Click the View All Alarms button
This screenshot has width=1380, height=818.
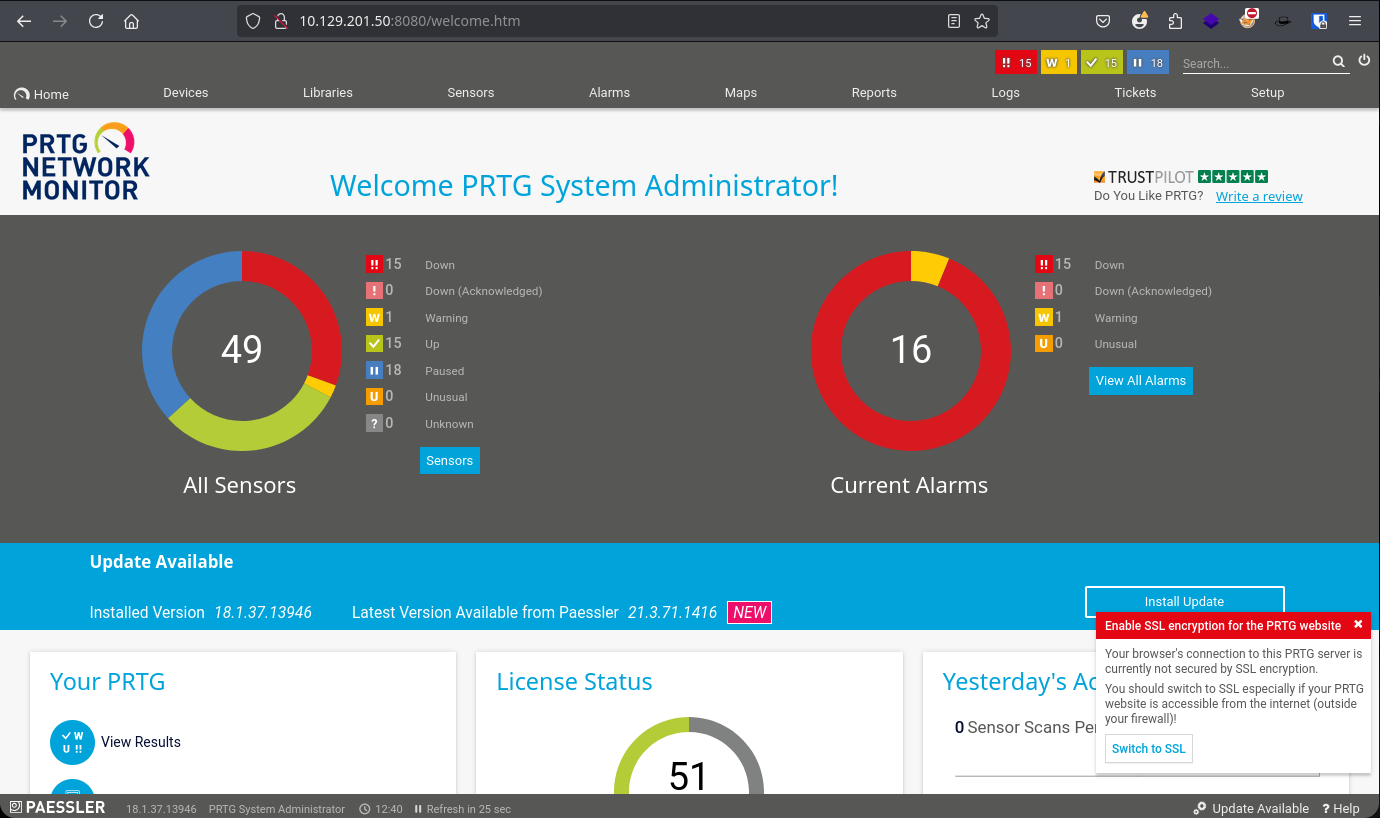tap(1140, 381)
